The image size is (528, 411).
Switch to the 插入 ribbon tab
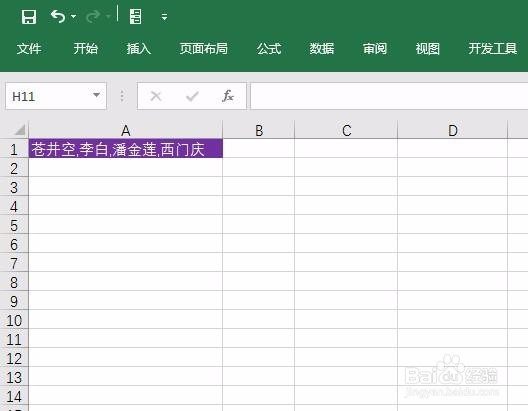pyautogui.click(x=138, y=49)
